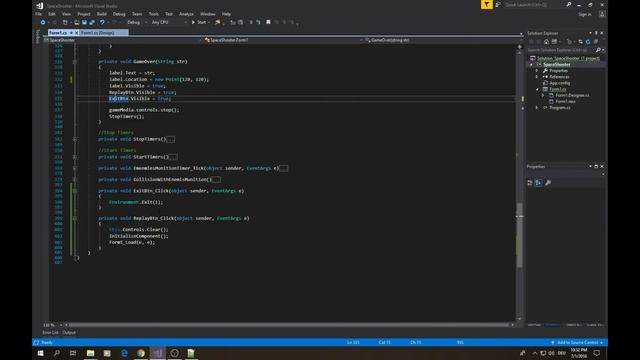Click Add to Source Control in status bar

[x=577, y=342]
